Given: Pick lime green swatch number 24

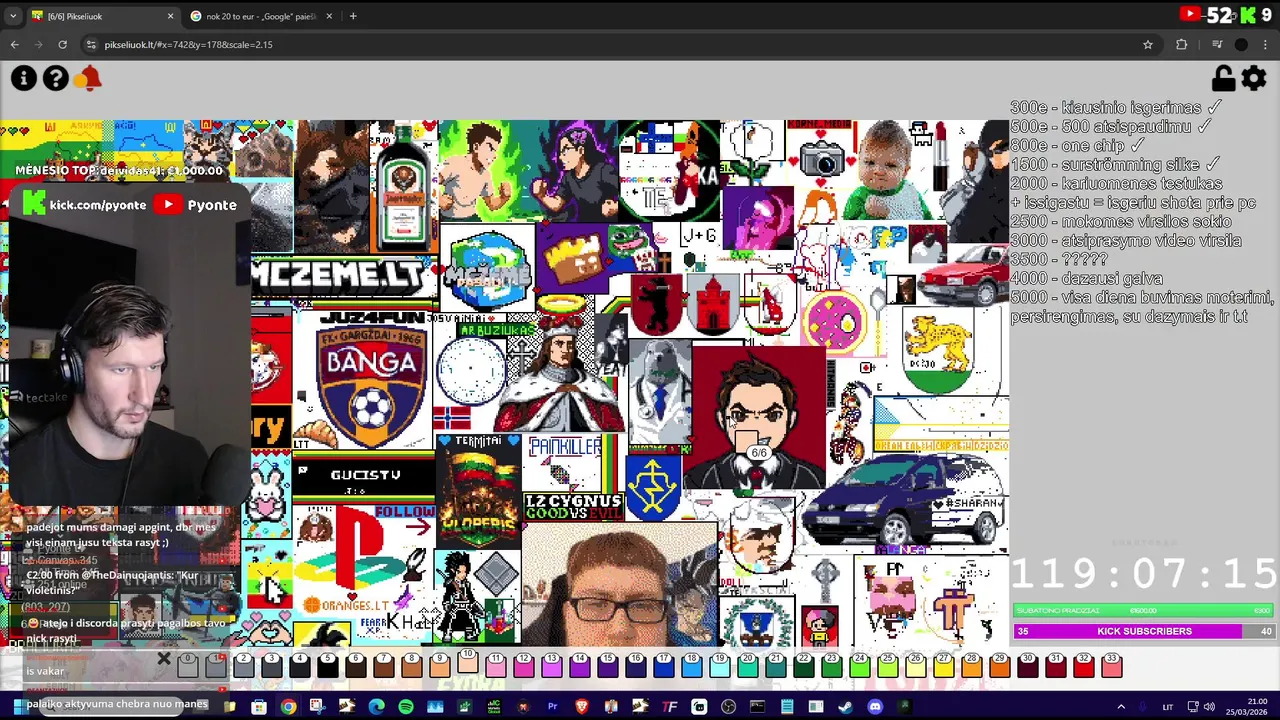Looking at the screenshot, I should pos(859,666).
